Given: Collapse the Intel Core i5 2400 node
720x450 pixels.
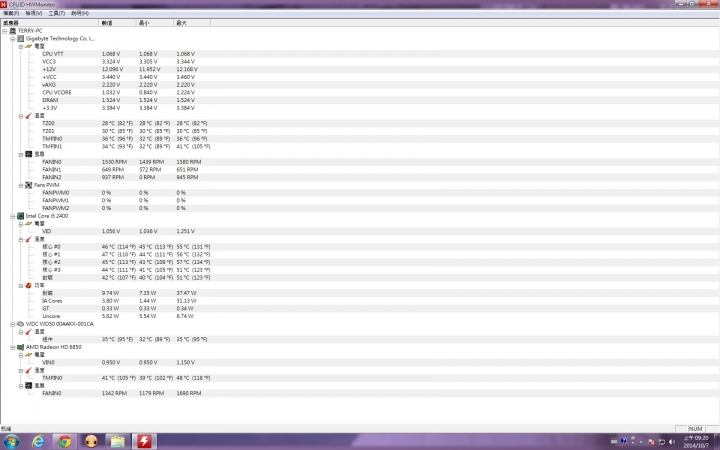Looking at the screenshot, I should tap(13, 216).
